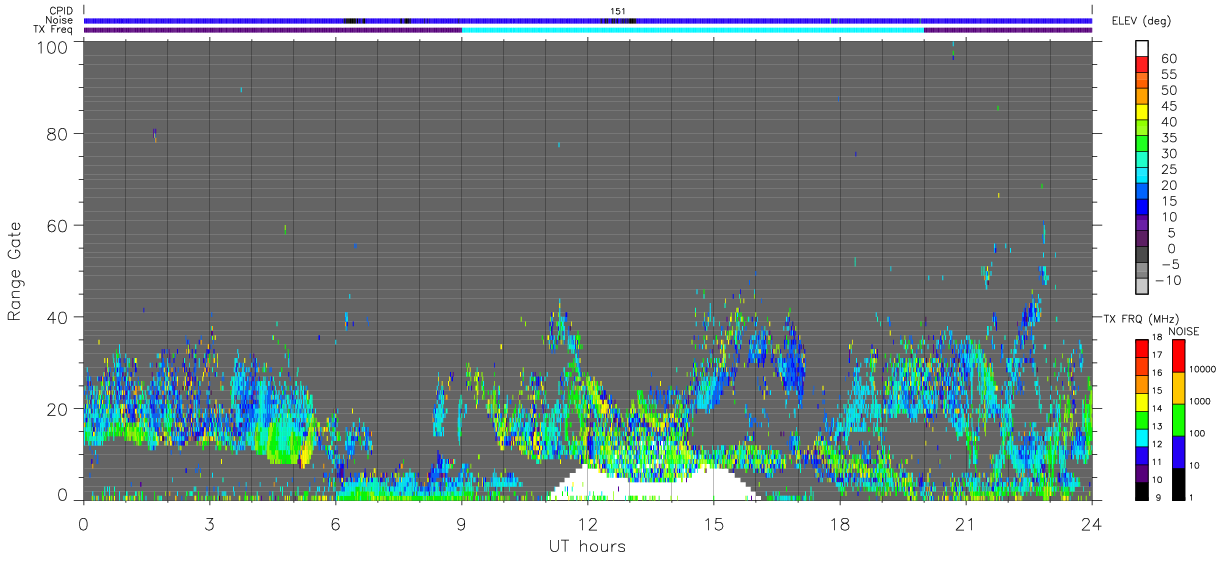
Task: Click the '25' label on the ELEV color bar
Action: coord(1168,169)
